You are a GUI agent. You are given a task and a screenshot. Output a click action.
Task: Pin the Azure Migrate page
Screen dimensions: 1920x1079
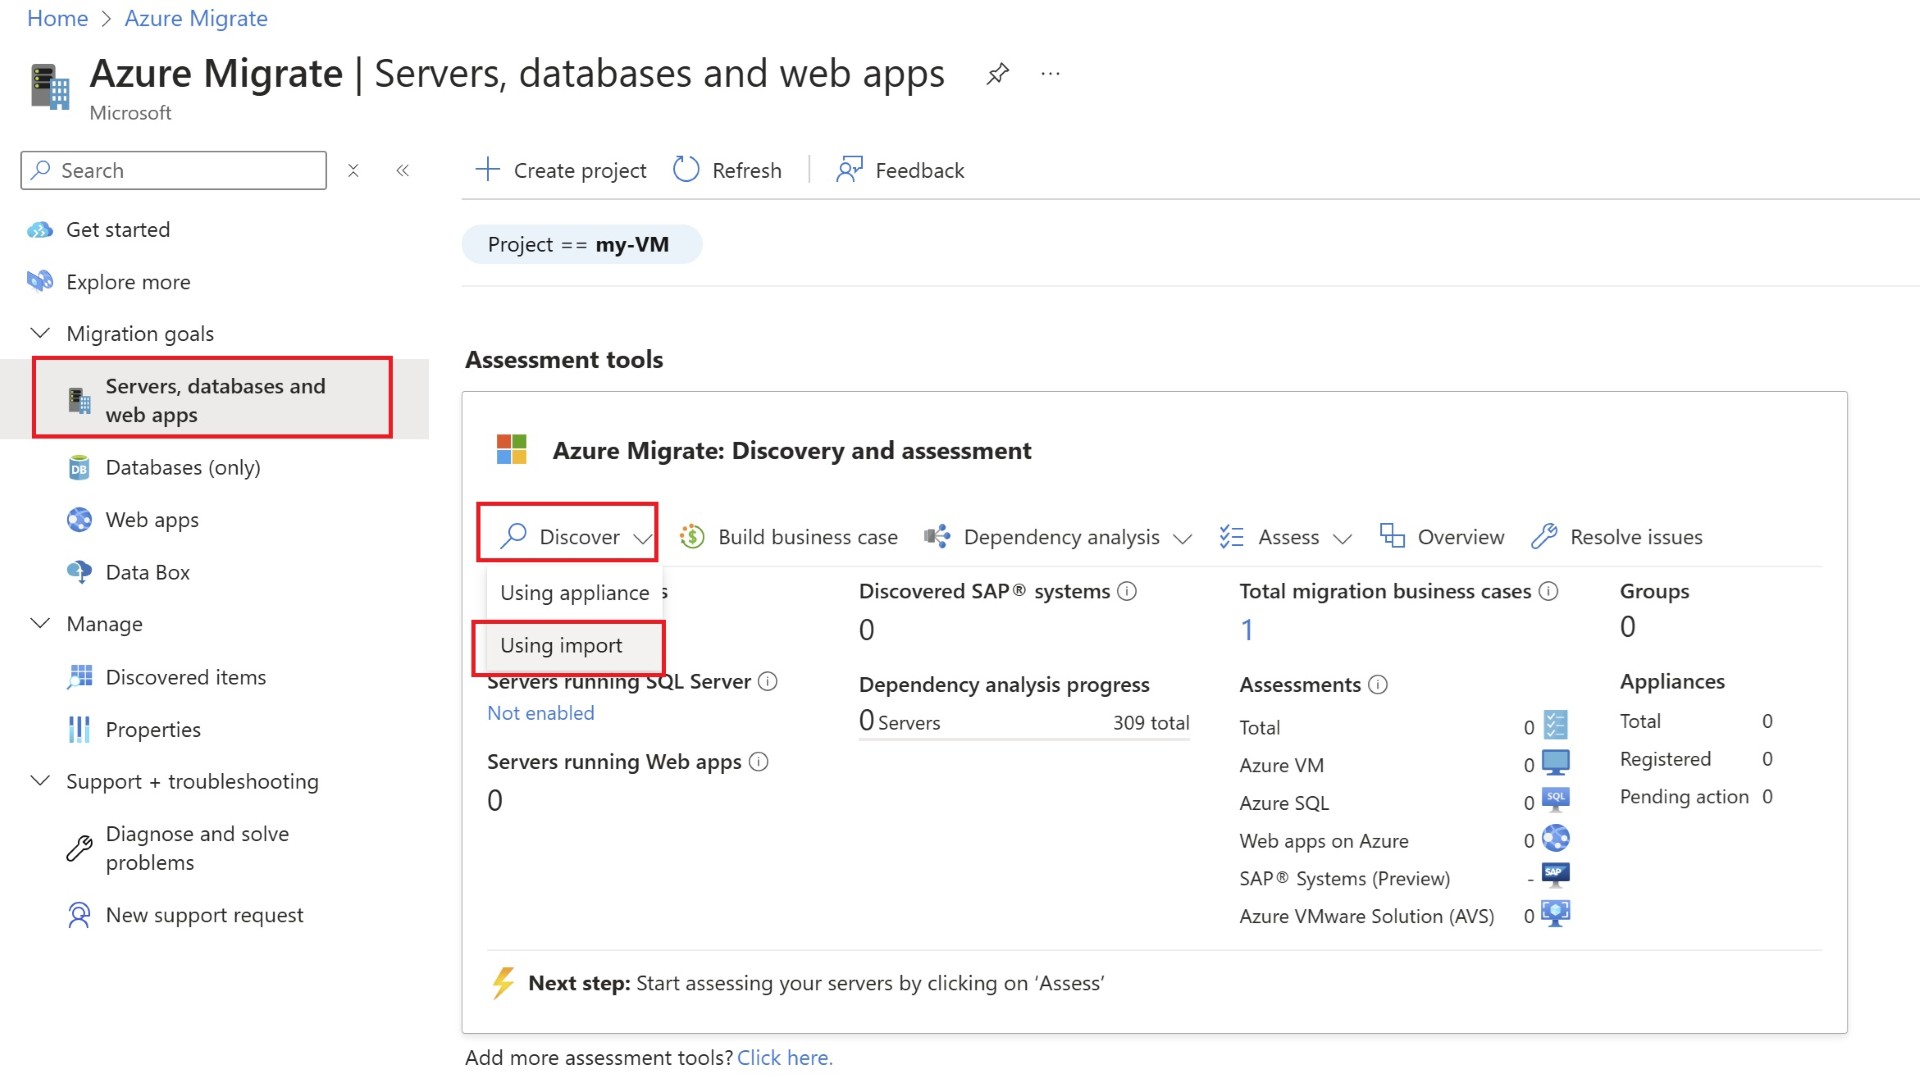997,74
